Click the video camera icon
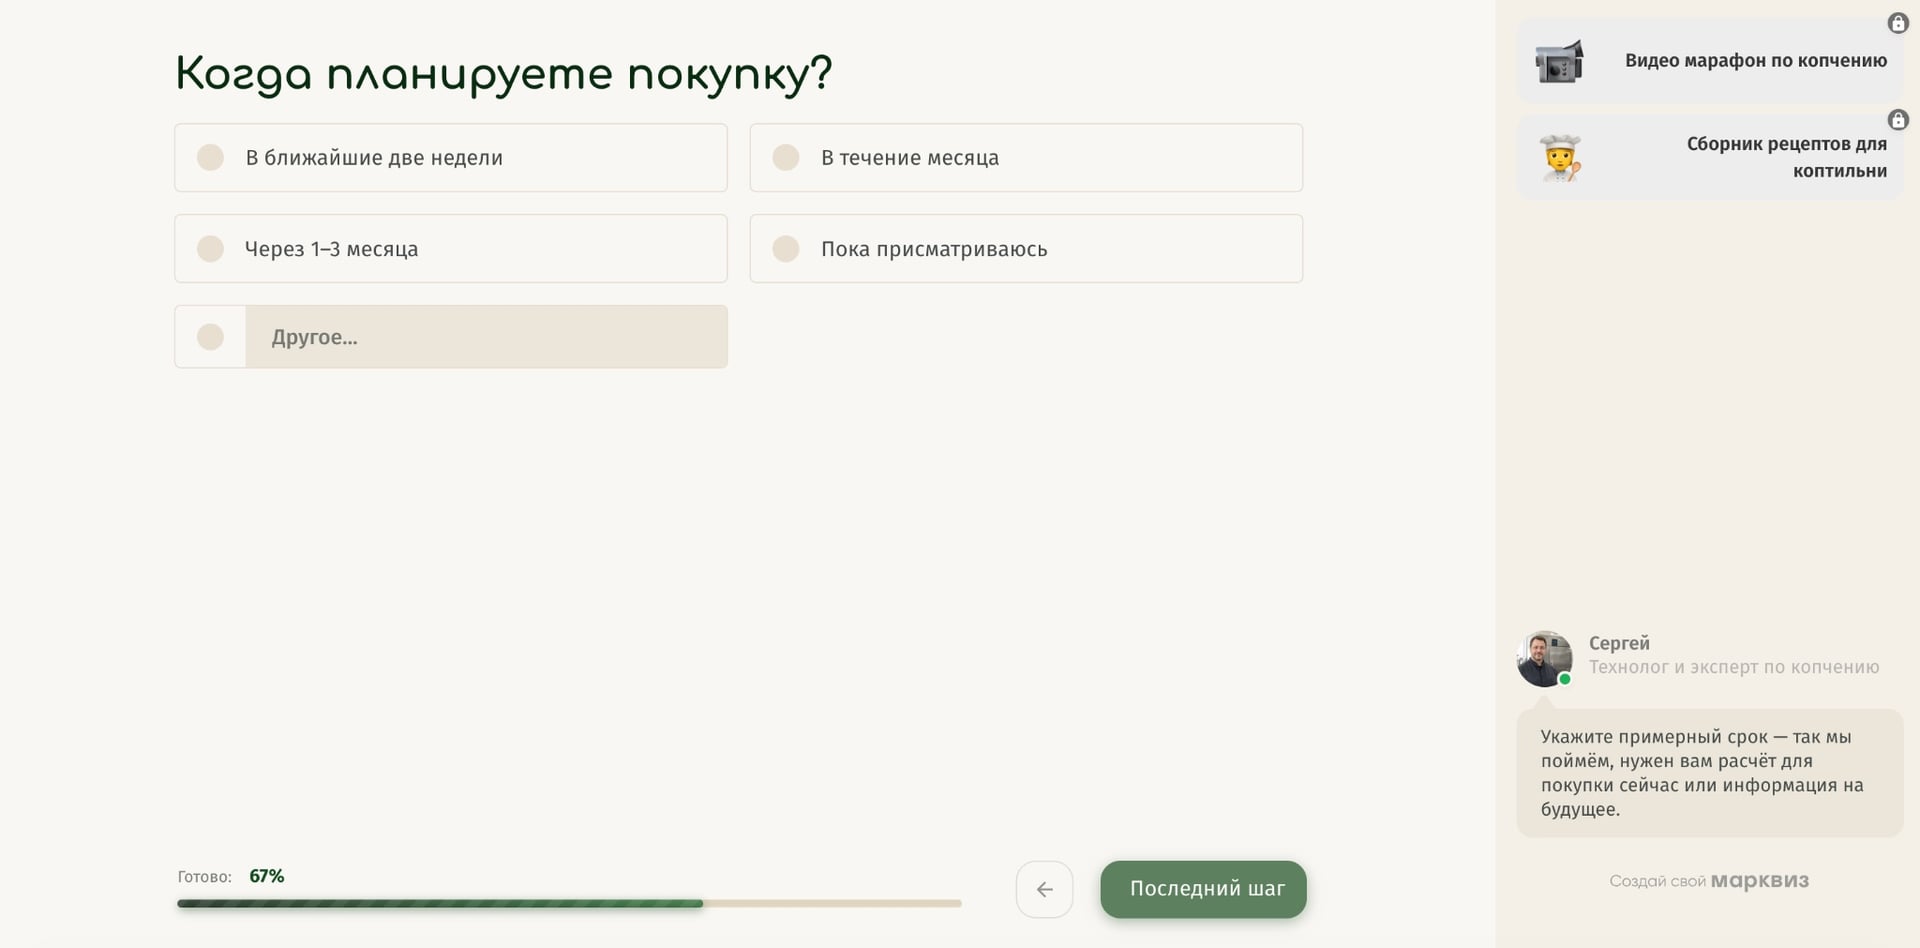This screenshot has height=948, width=1920. [x=1559, y=61]
